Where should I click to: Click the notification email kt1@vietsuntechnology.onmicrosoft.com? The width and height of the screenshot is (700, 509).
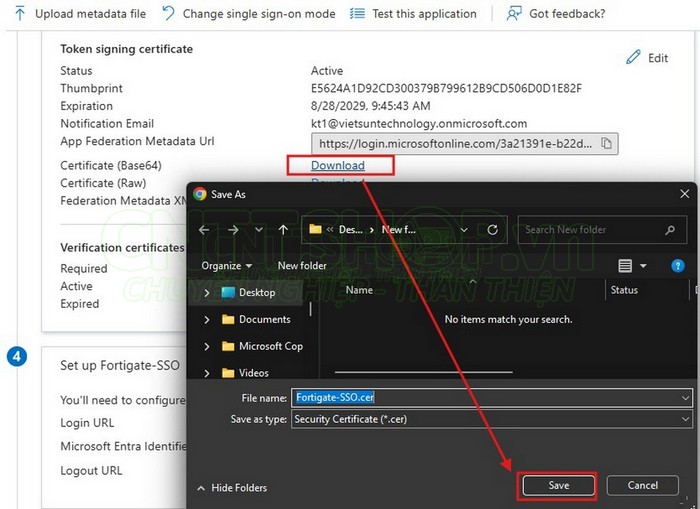[x=419, y=124]
